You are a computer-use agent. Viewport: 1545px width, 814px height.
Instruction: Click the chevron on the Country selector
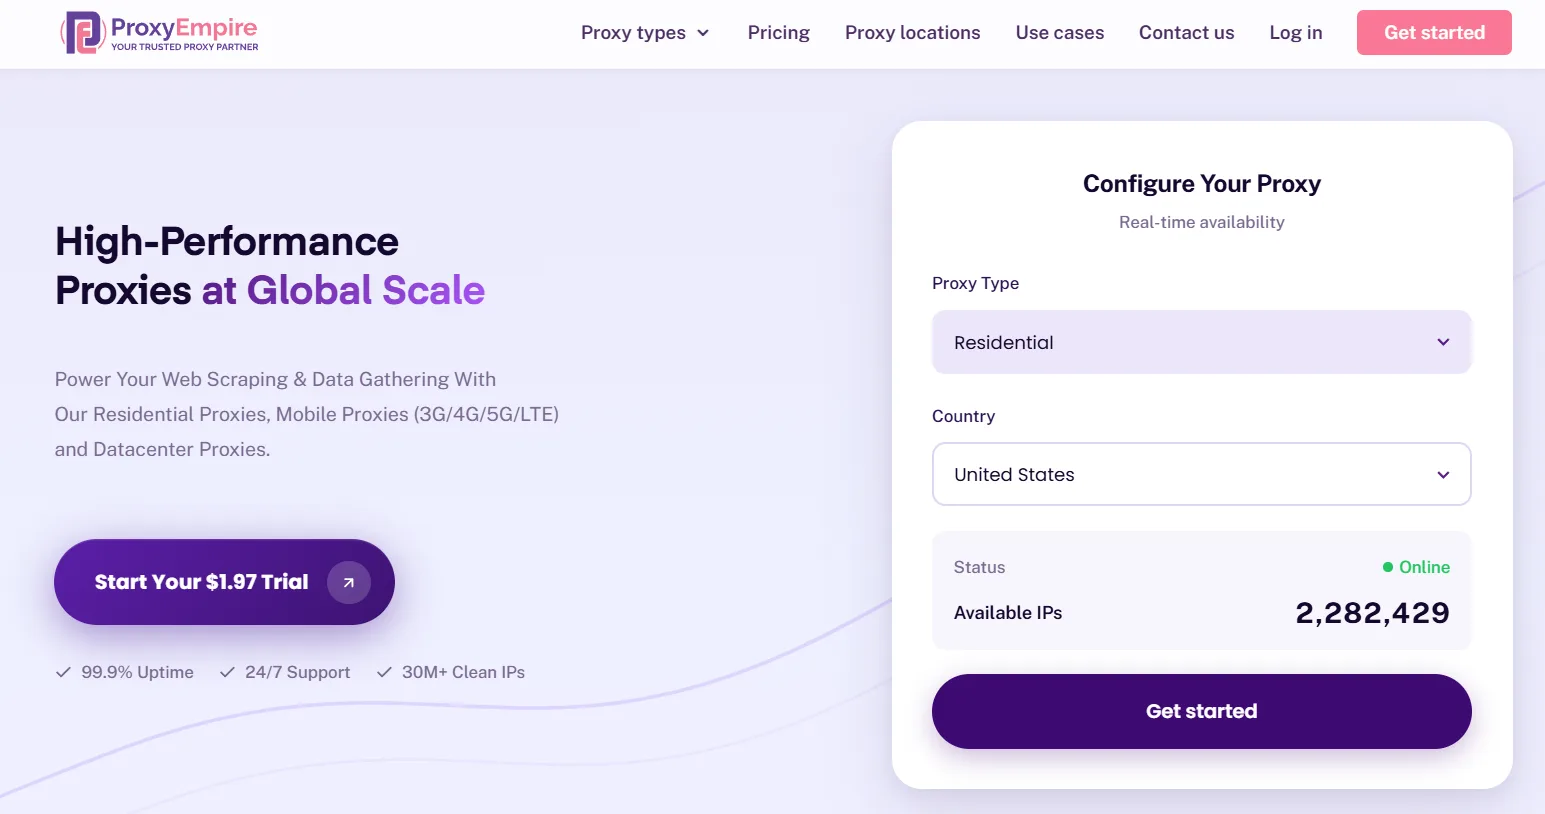click(1443, 474)
